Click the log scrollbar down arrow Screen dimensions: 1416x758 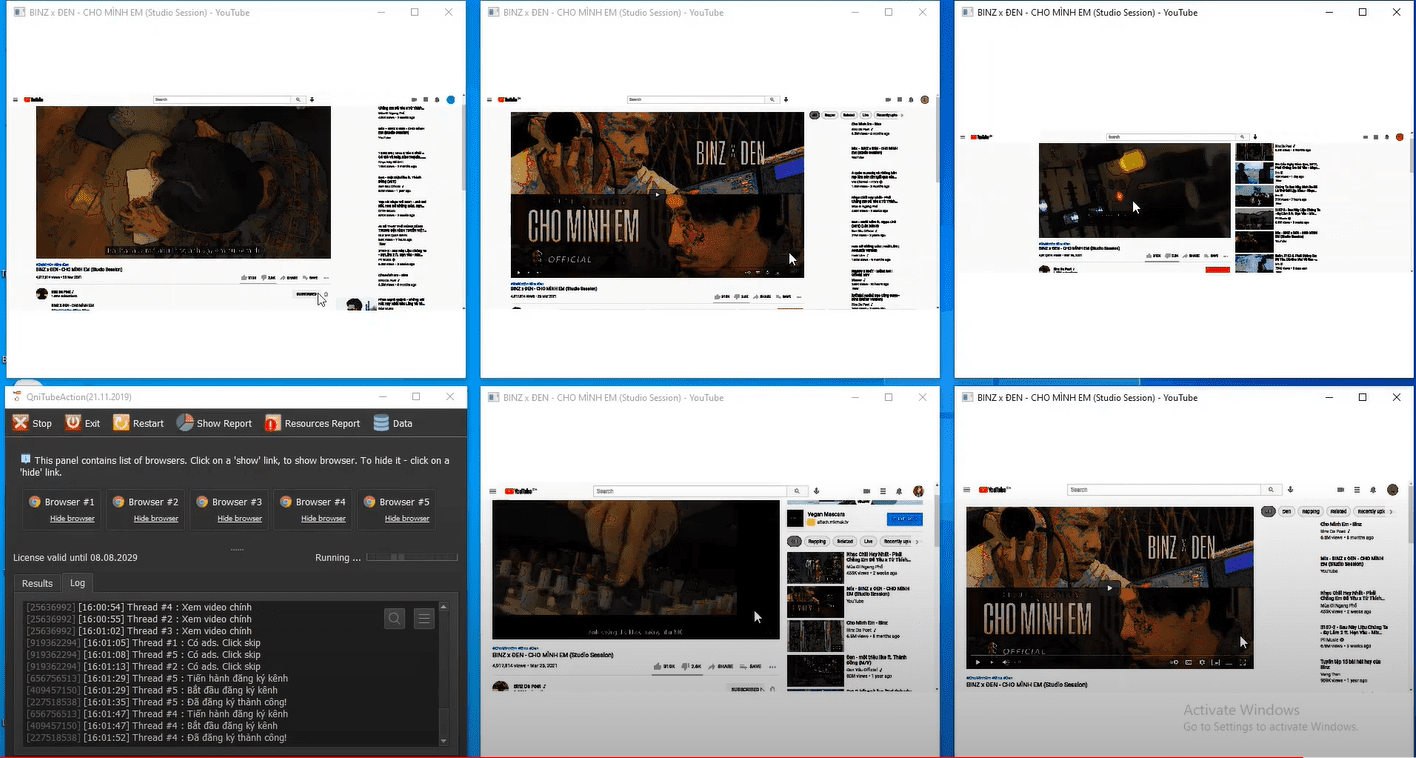444,740
